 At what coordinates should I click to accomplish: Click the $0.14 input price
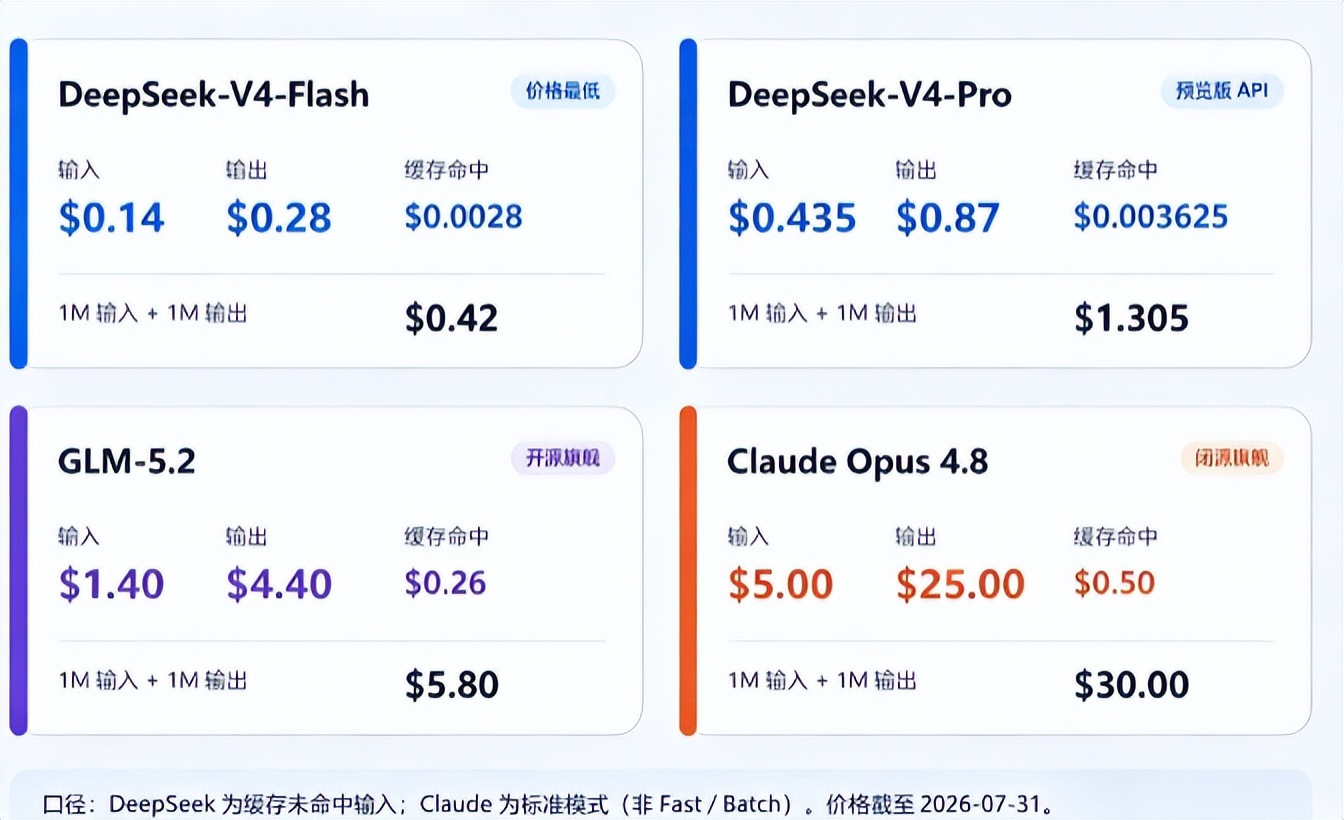(111, 217)
